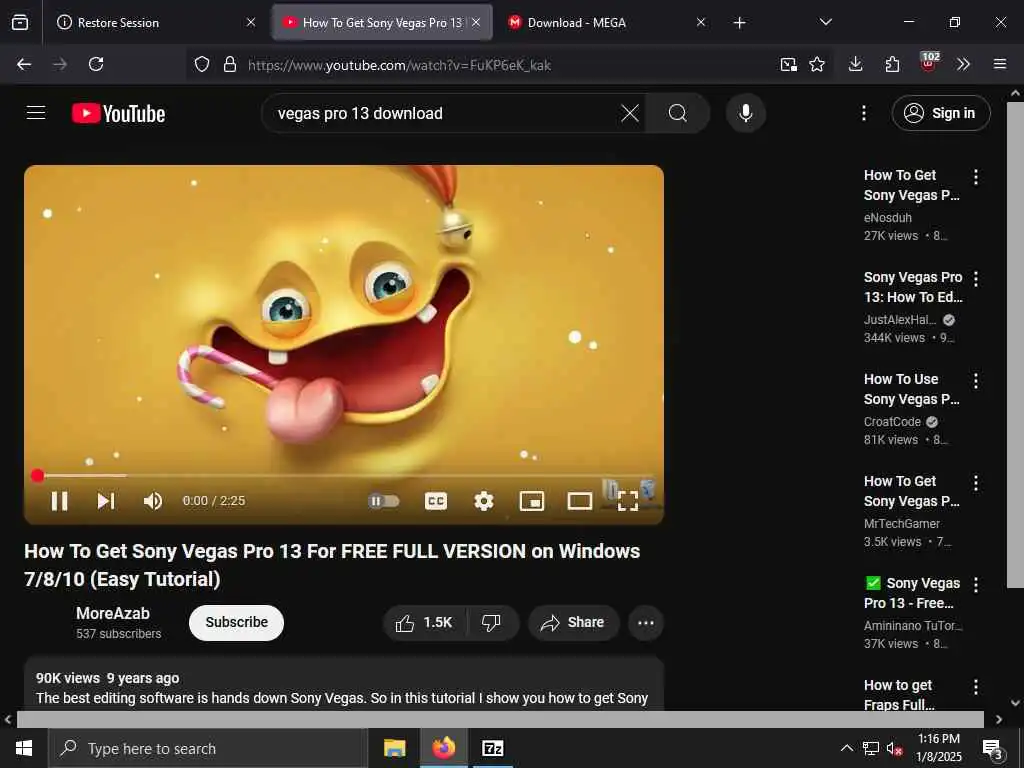Go to YouTube home logo
1024x768 pixels.
click(118, 114)
